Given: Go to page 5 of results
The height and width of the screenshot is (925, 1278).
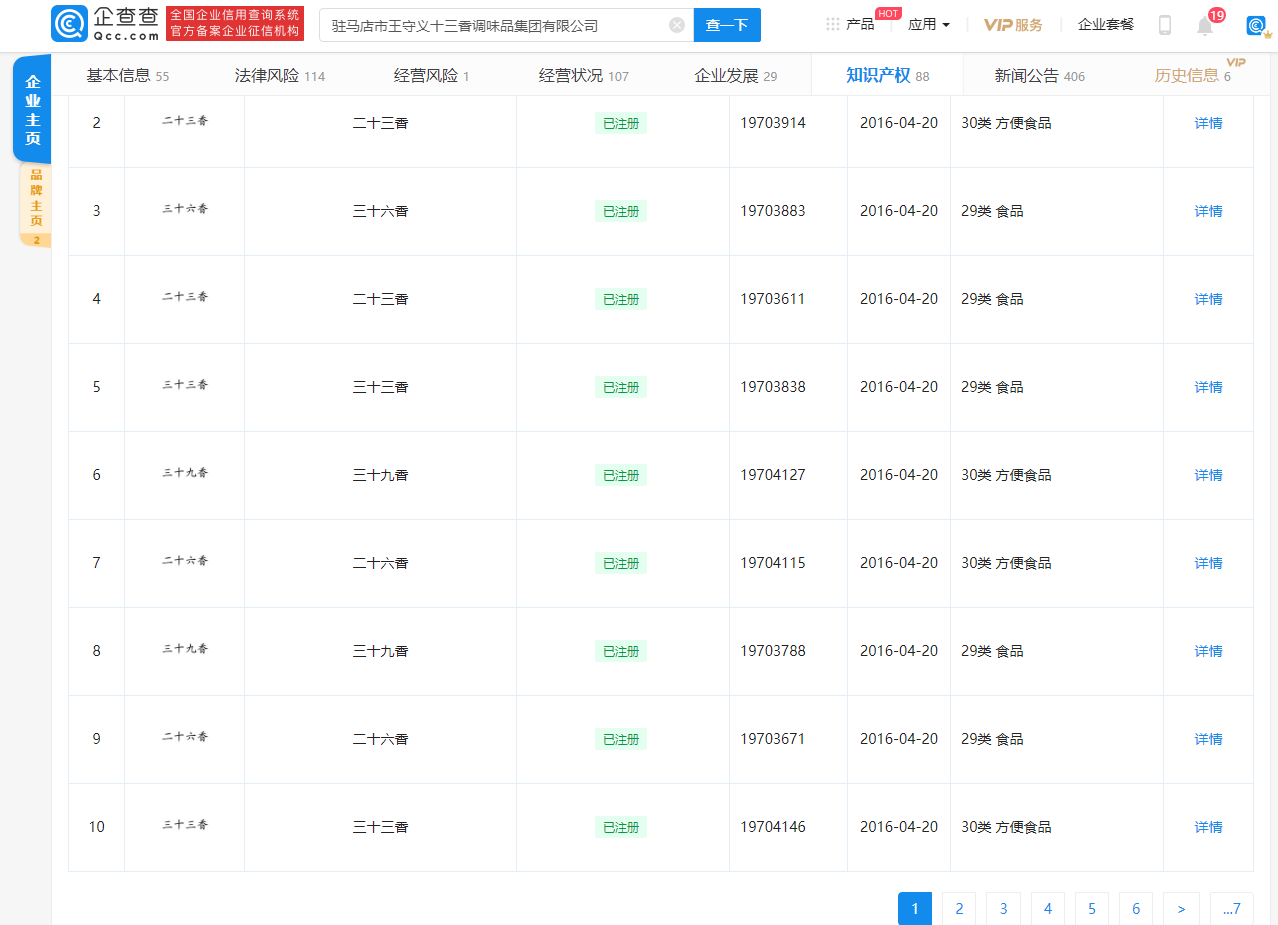Looking at the screenshot, I should click(1091, 908).
